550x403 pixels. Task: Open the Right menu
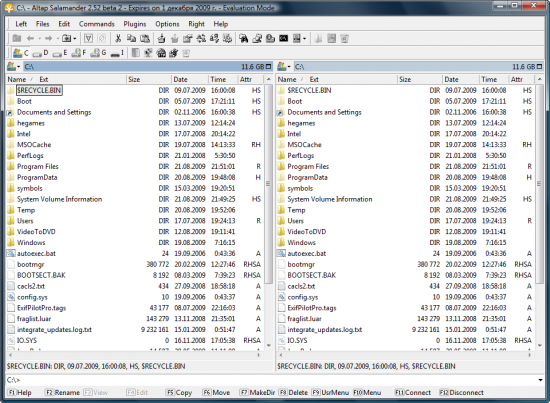[196, 24]
